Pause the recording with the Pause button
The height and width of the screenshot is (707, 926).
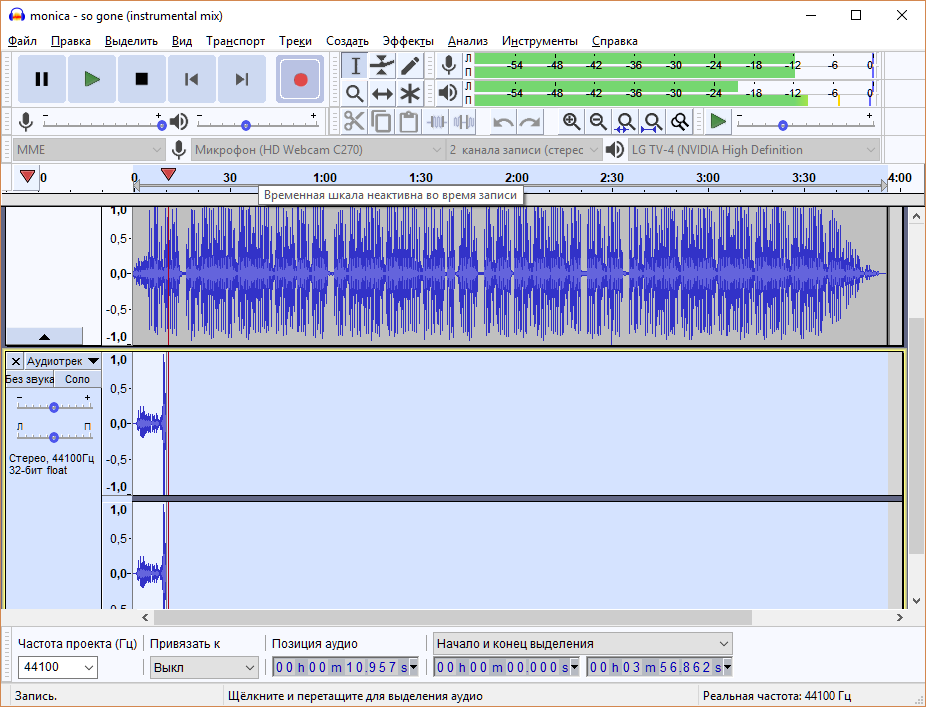point(41,79)
